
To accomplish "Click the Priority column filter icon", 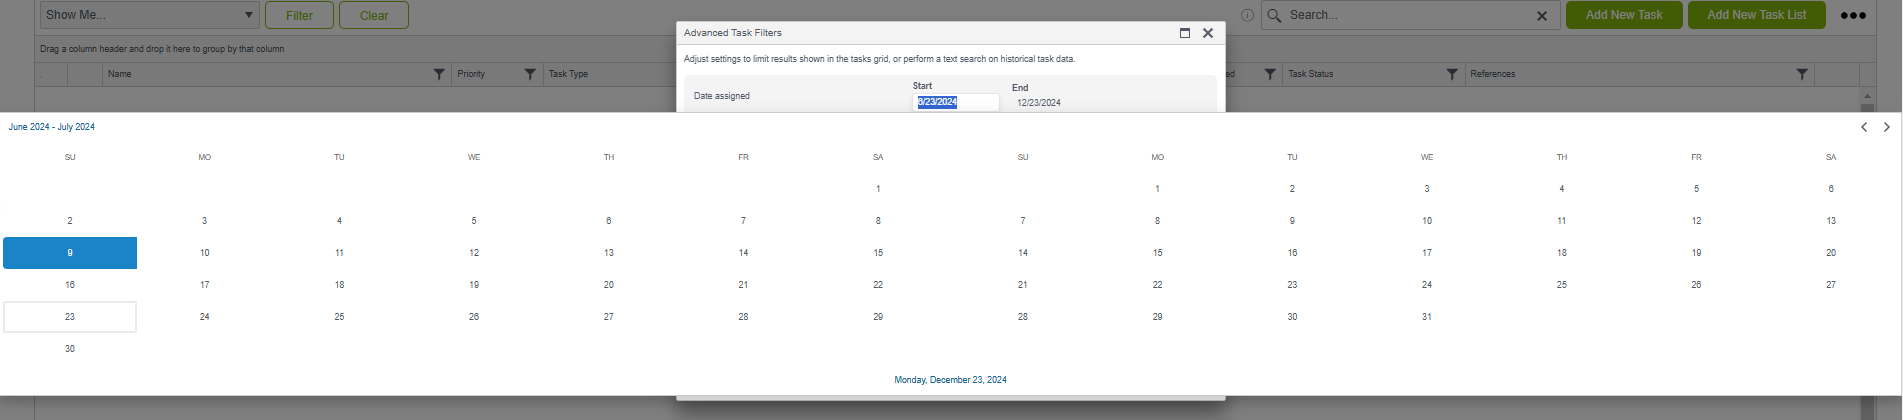I will click(x=530, y=74).
